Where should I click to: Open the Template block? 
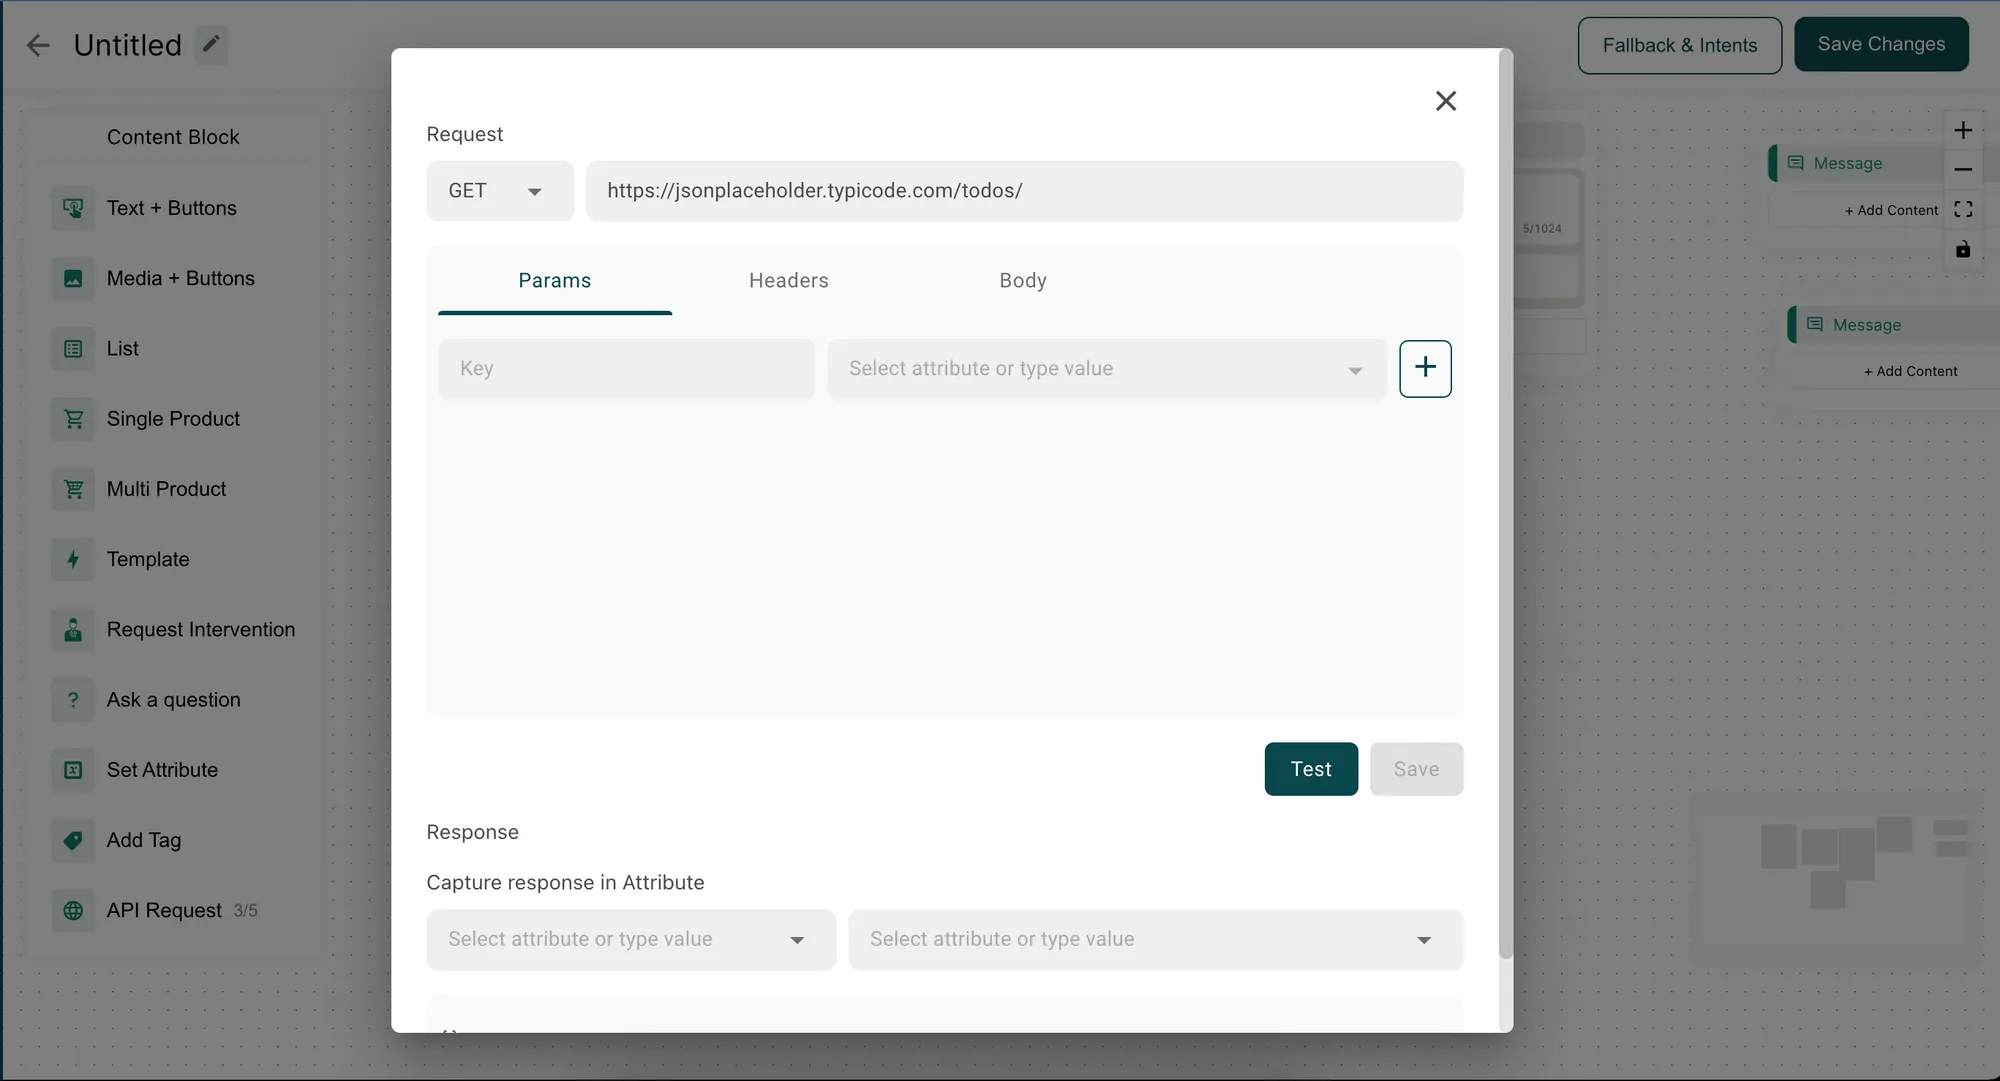(148, 559)
